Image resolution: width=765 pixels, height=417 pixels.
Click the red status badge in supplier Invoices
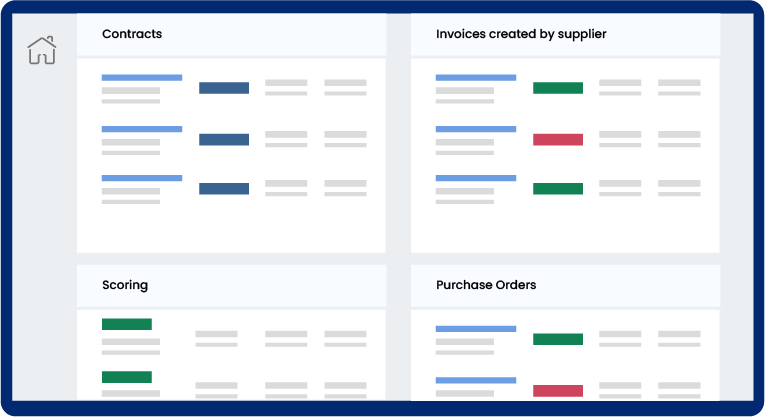(558, 140)
